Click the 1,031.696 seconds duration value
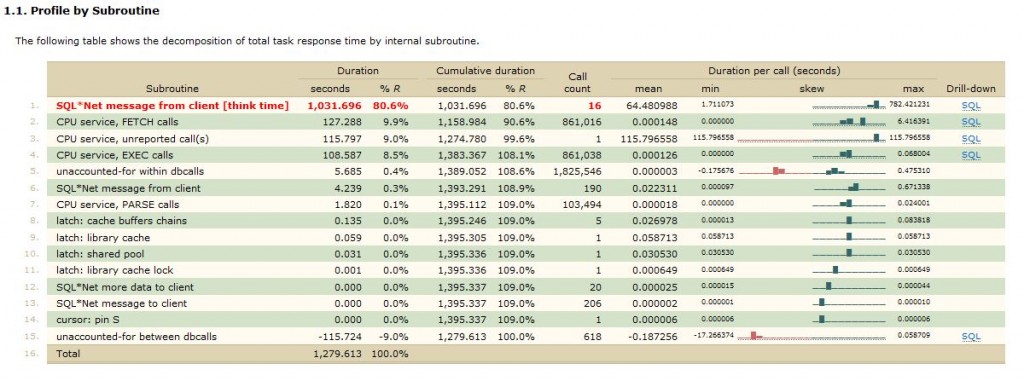The height and width of the screenshot is (381, 1024). coord(333,105)
